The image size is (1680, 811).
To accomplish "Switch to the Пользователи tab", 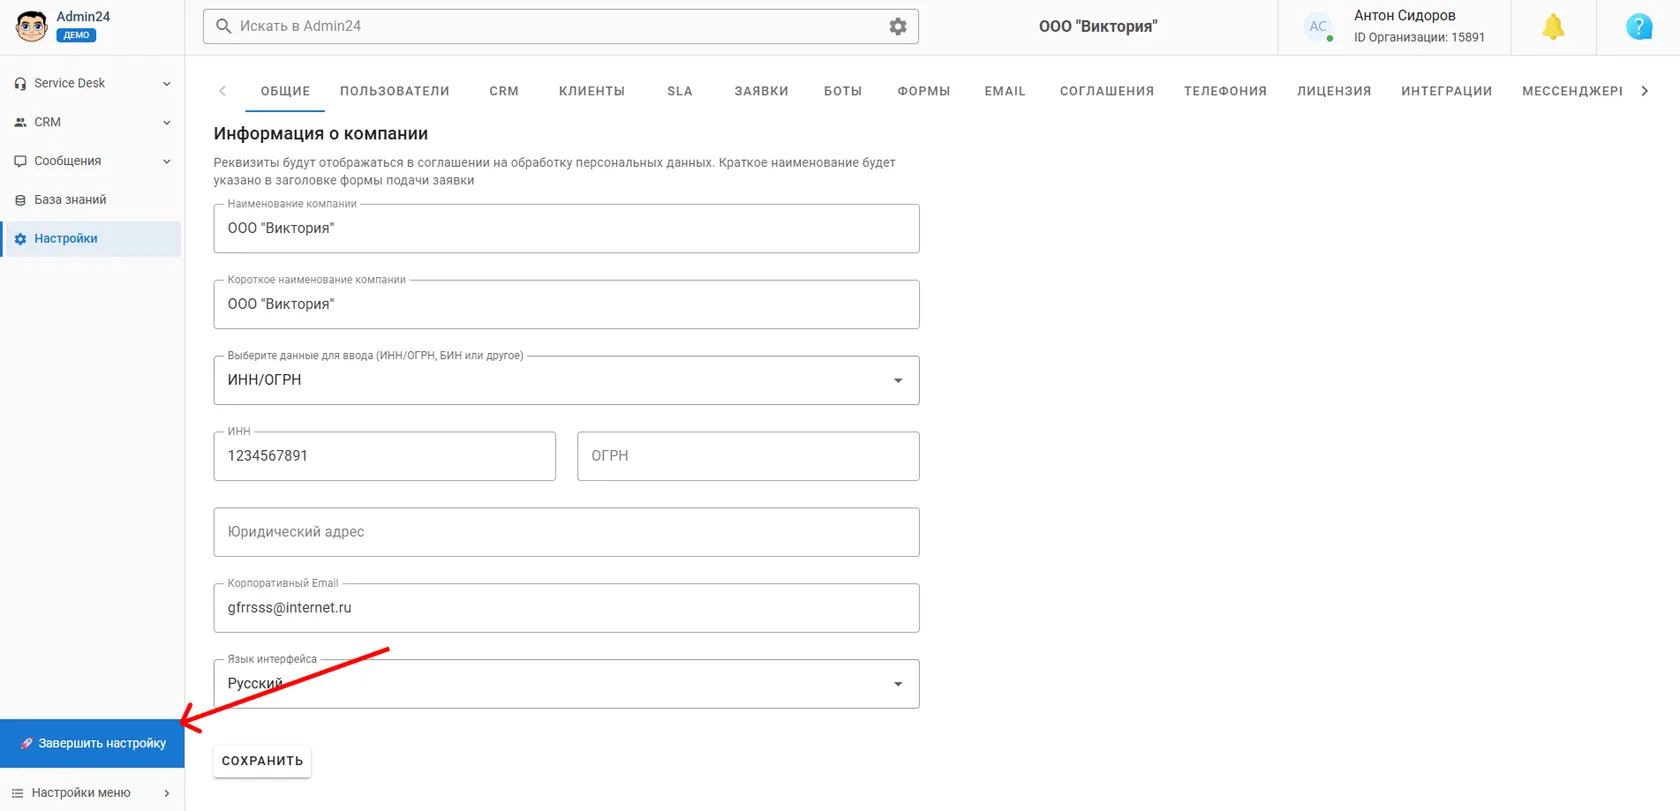I will pos(395,91).
